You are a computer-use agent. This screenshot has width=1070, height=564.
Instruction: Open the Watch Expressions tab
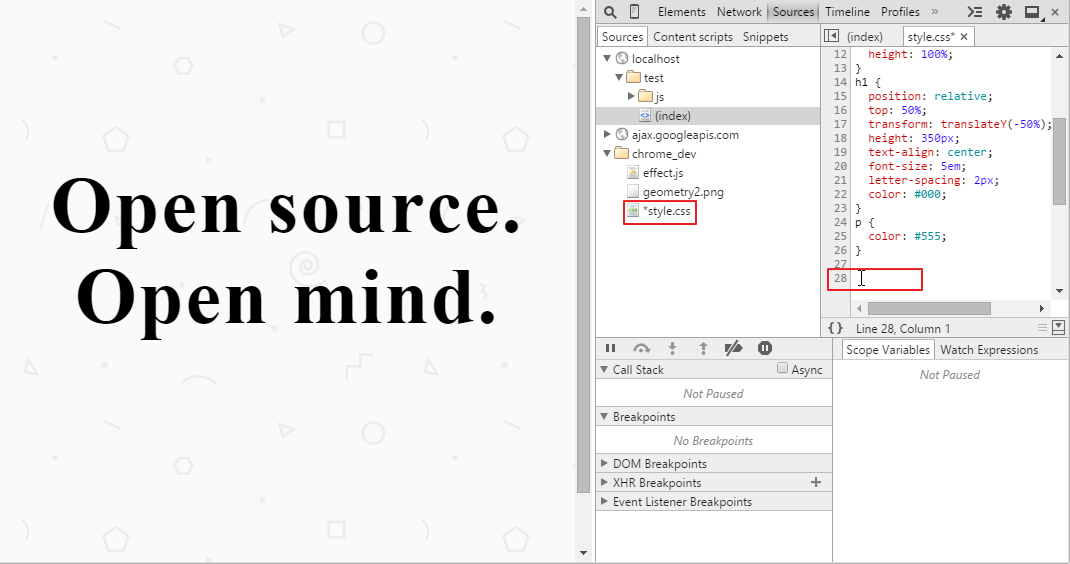(988, 350)
